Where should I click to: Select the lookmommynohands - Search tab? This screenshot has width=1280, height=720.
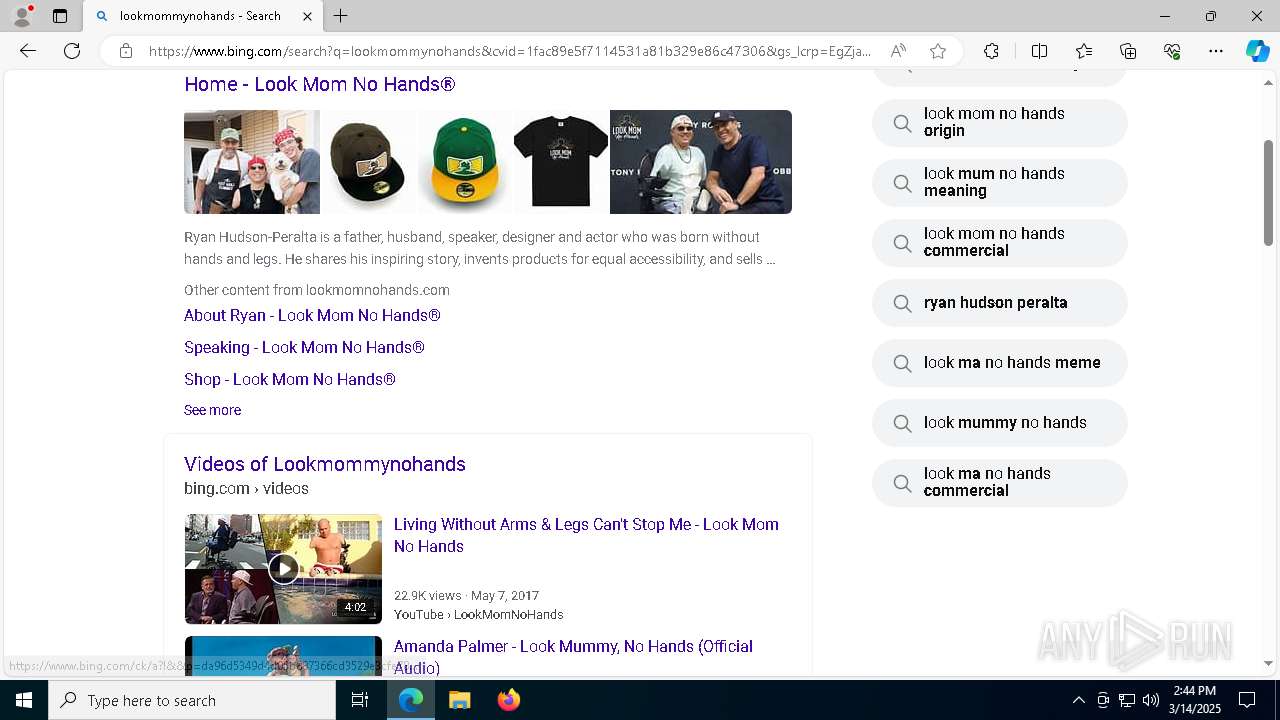pos(203,16)
